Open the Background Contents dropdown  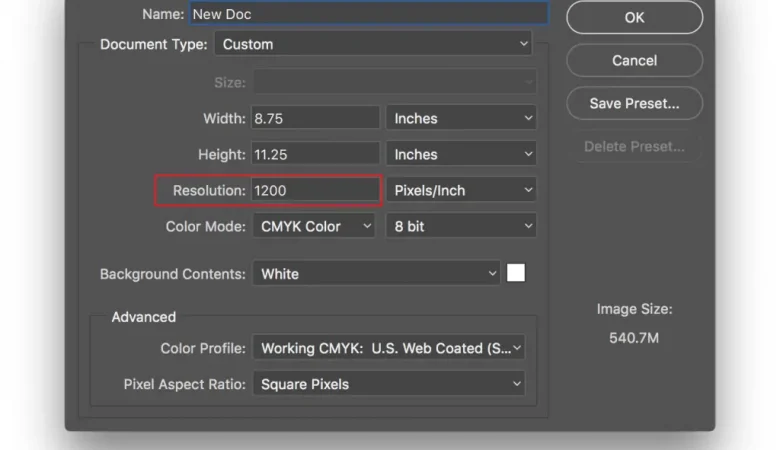coord(376,273)
